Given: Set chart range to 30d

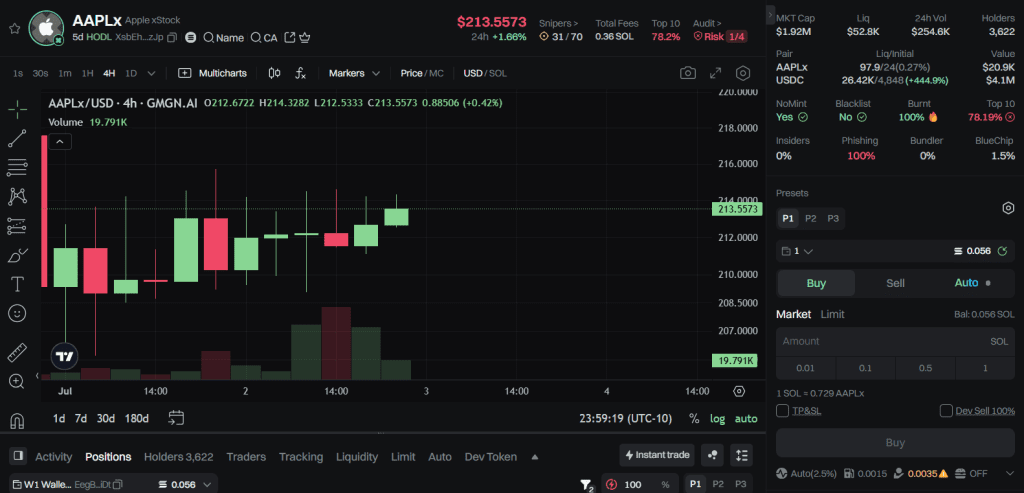Looking at the screenshot, I should click(x=106, y=419).
